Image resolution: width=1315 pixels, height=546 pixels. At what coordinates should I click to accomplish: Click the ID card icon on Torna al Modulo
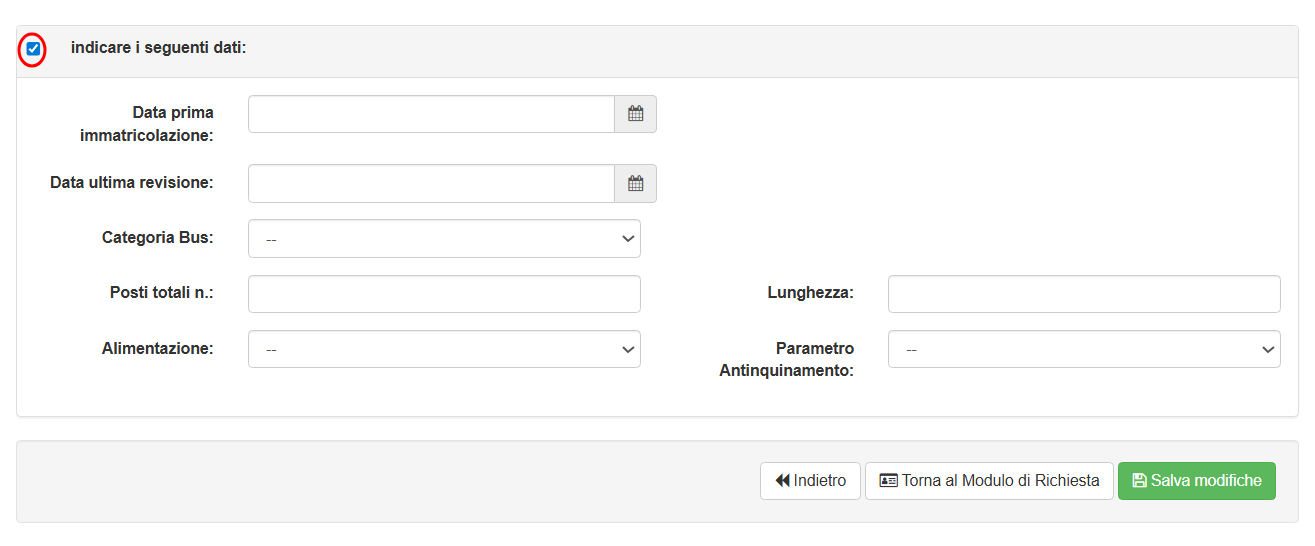pos(888,481)
